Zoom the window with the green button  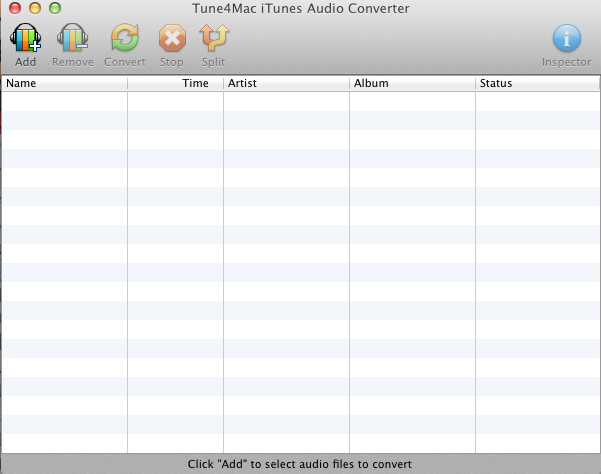[x=55, y=8]
